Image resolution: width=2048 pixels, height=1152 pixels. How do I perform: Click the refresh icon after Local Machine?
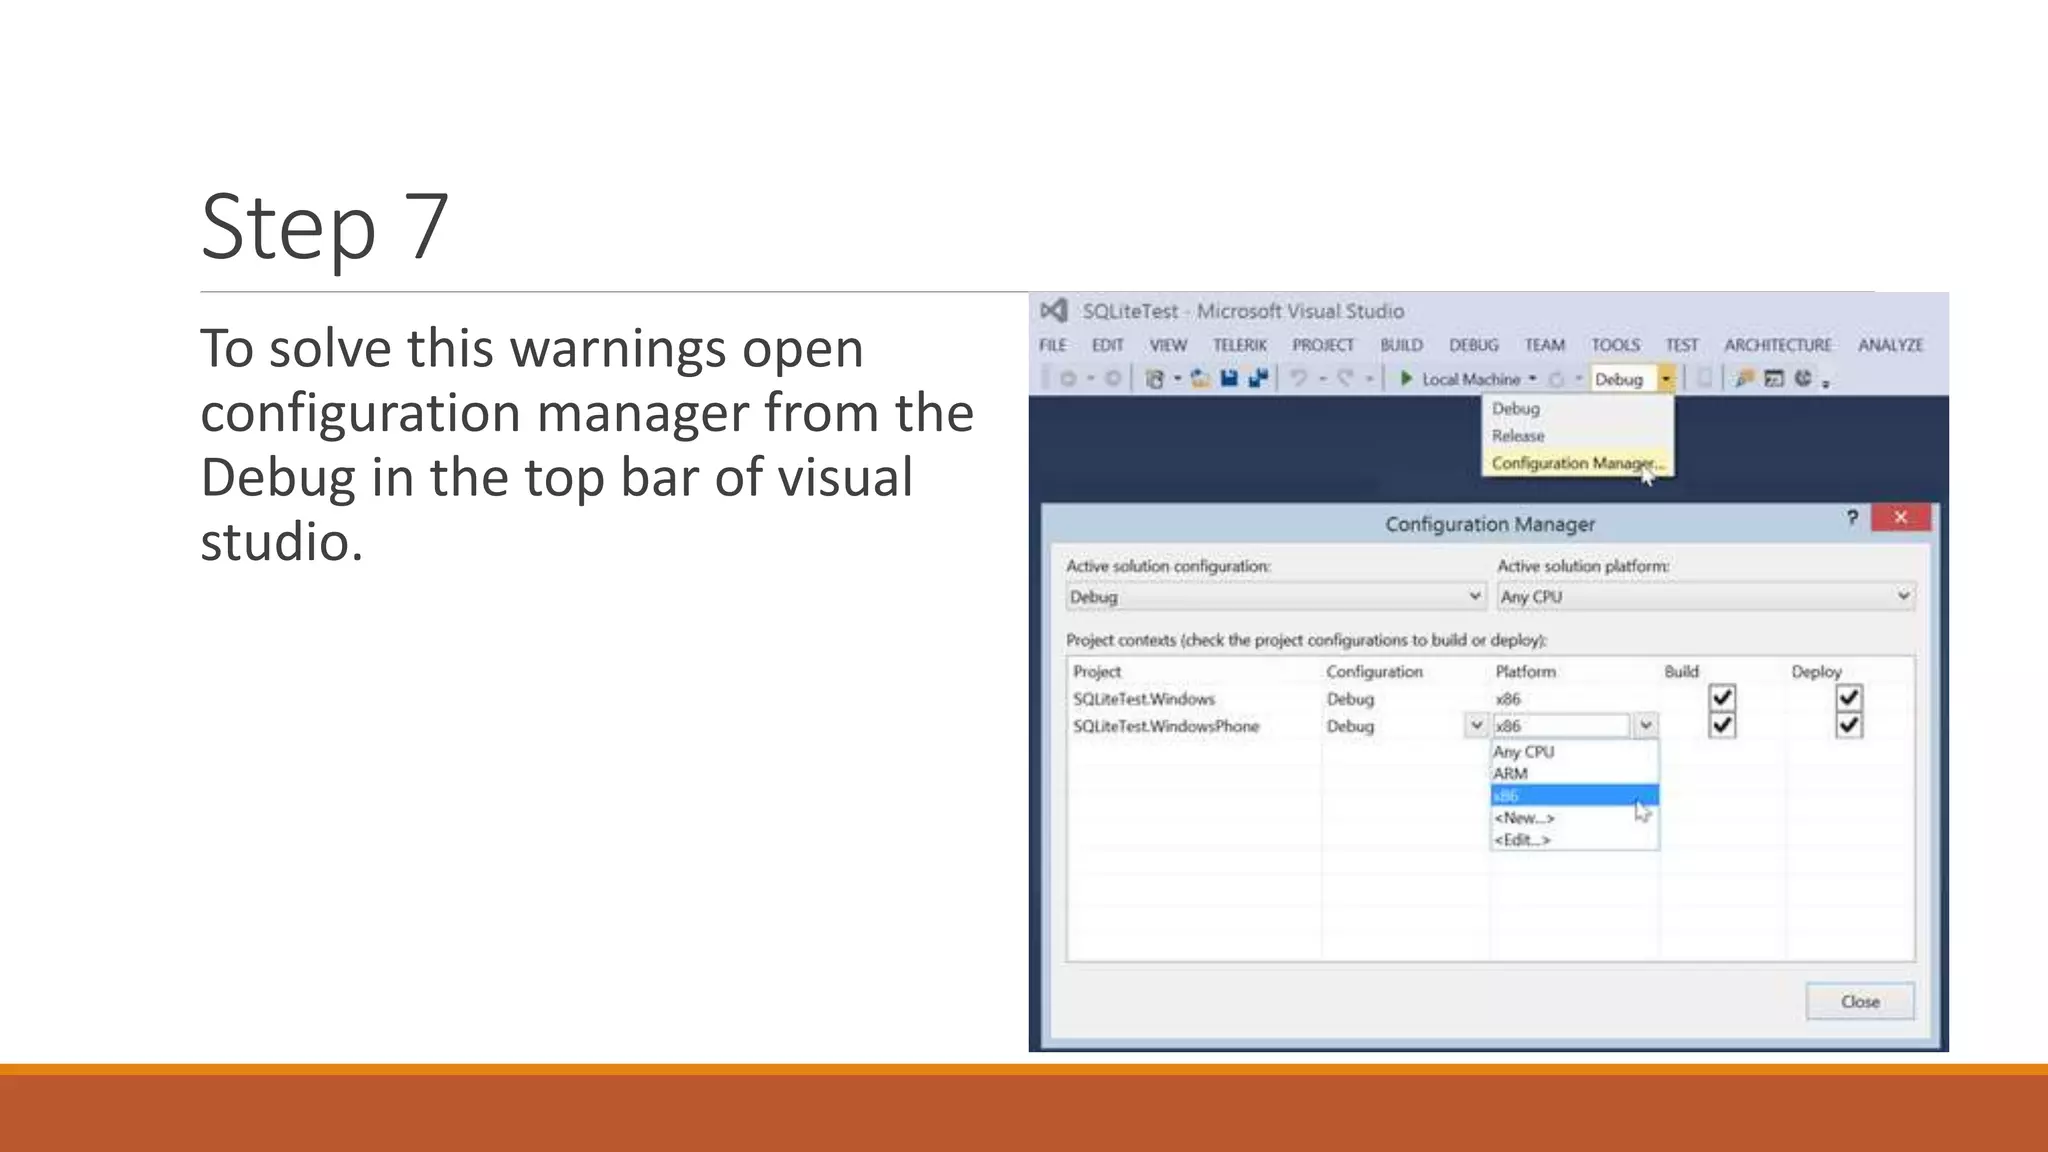coord(1556,379)
